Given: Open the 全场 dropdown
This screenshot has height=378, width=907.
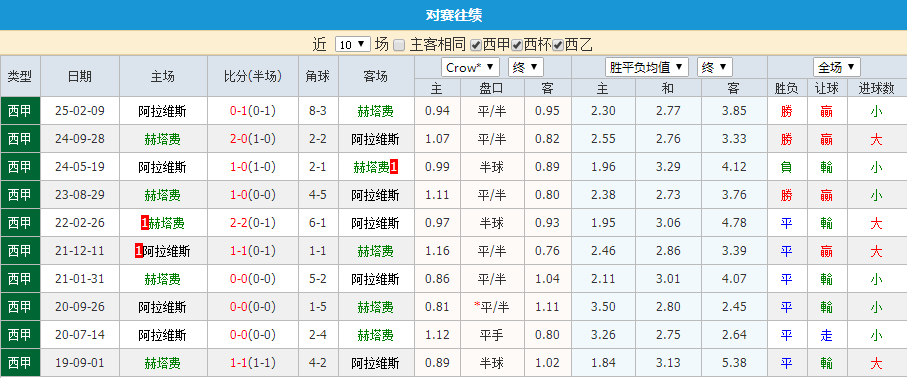Looking at the screenshot, I should pos(836,67).
